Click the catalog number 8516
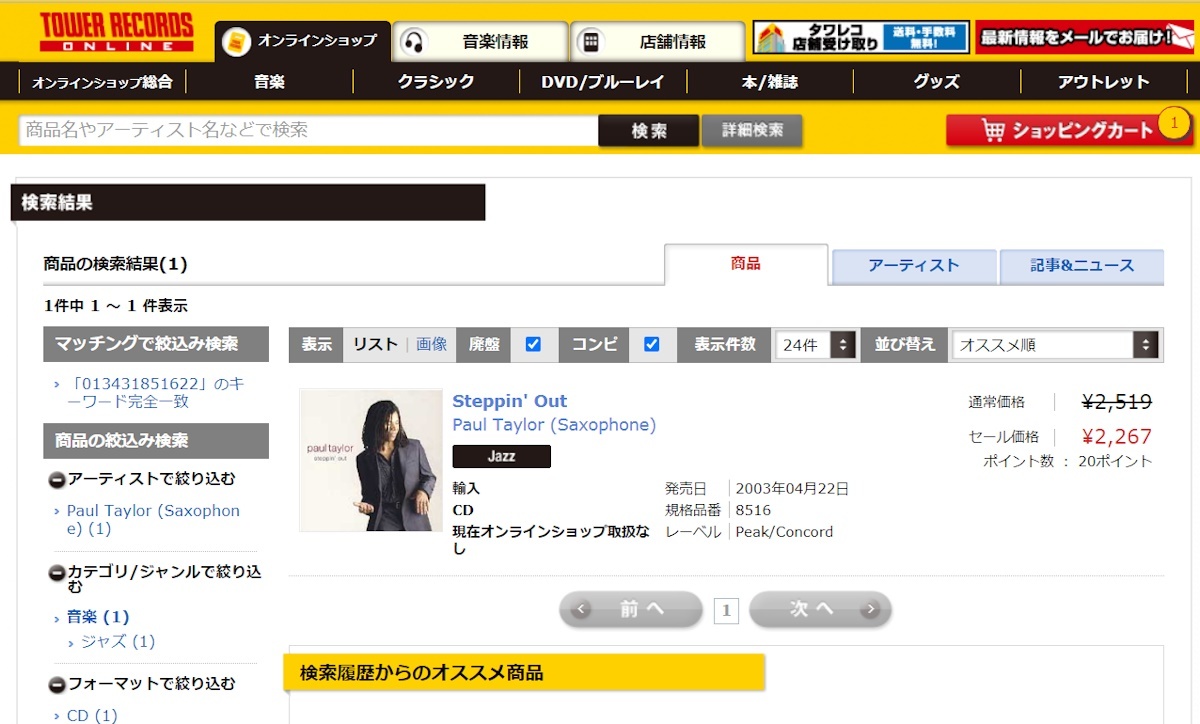This screenshot has width=1200, height=724. [x=753, y=510]
